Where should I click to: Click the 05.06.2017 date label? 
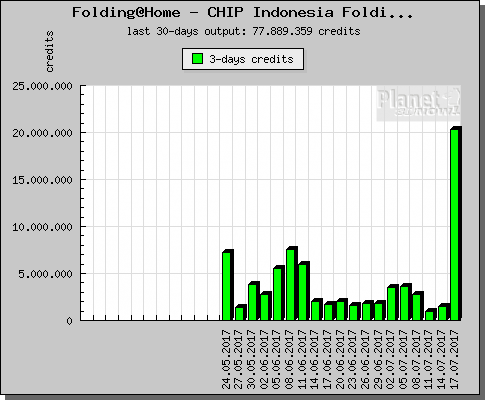click(277, 359)
